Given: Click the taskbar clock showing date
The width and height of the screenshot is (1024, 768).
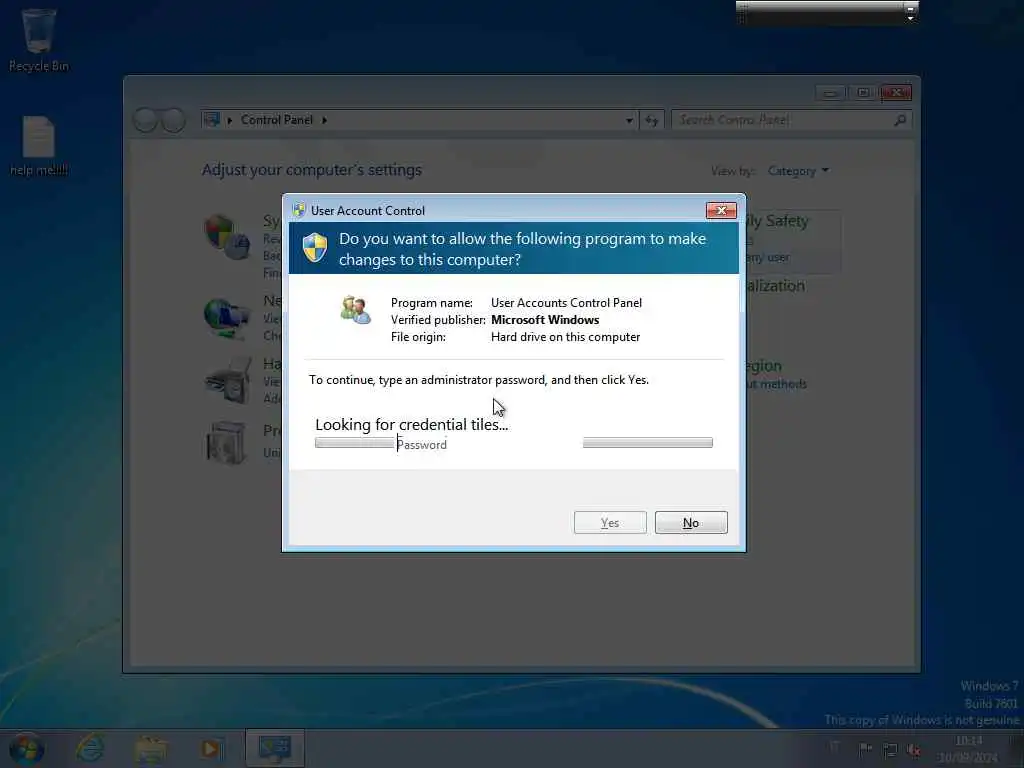Looking at the screenshot, I should coord(968,749).
